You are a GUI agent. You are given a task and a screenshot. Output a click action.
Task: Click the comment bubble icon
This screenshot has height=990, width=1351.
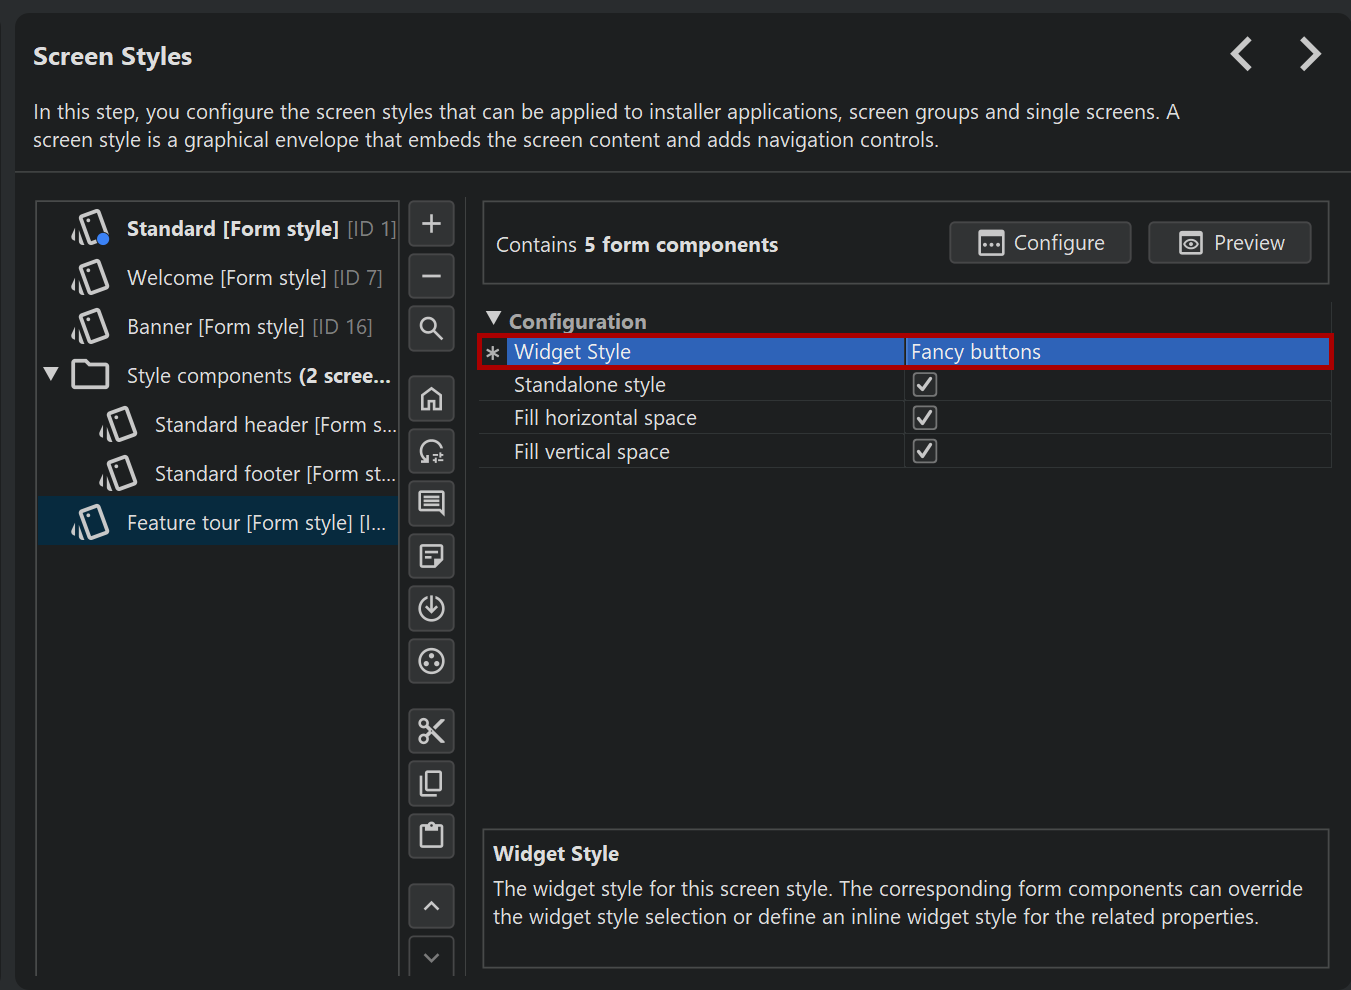point(431,503)
